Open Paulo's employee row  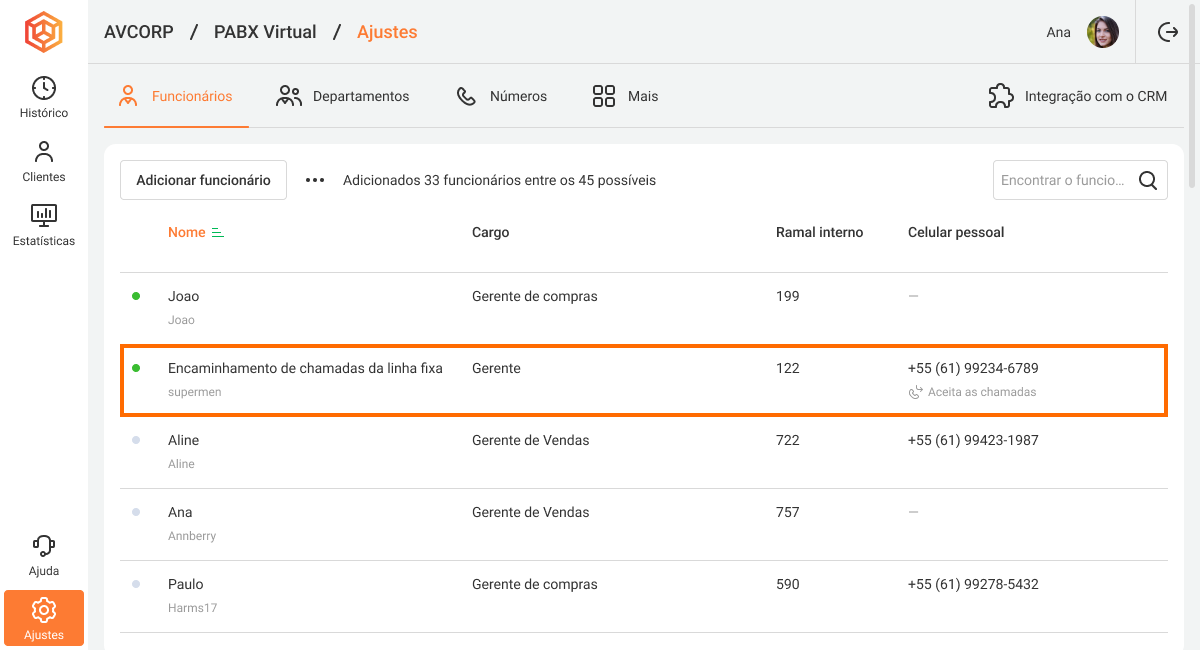point(186,584)
